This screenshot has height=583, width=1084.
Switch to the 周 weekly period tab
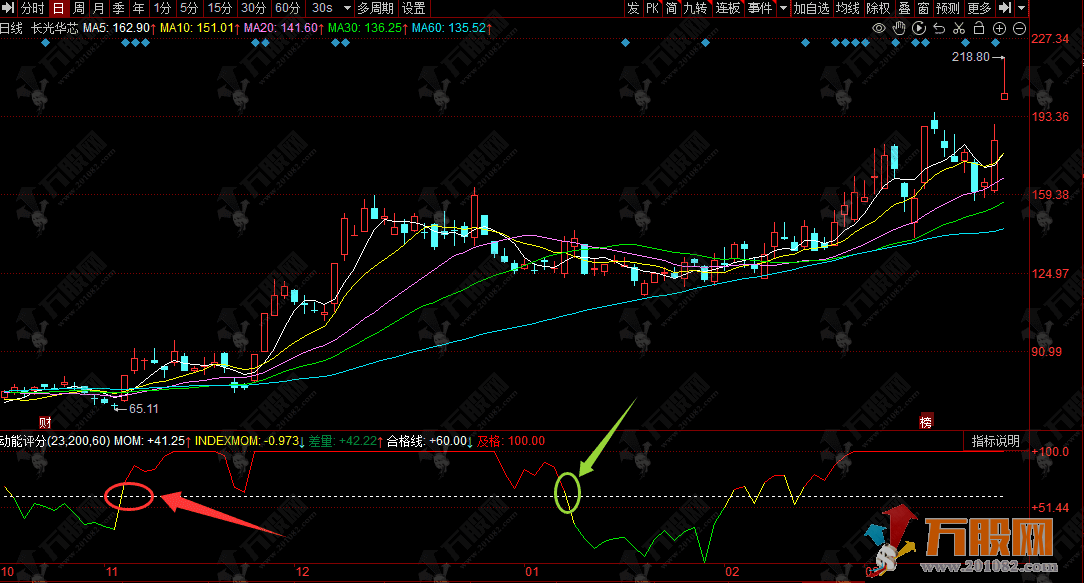(79, 8)
